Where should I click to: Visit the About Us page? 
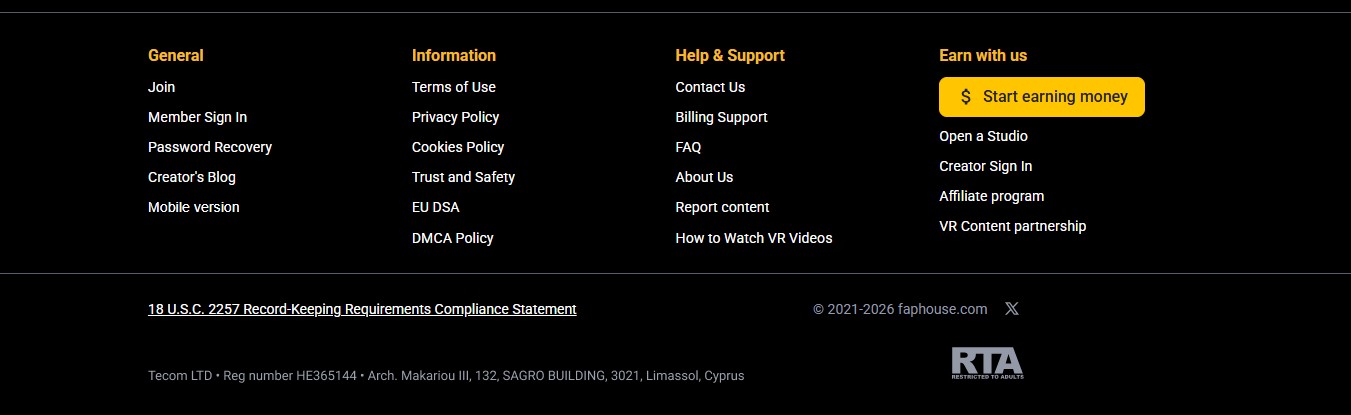coord(704,177)
